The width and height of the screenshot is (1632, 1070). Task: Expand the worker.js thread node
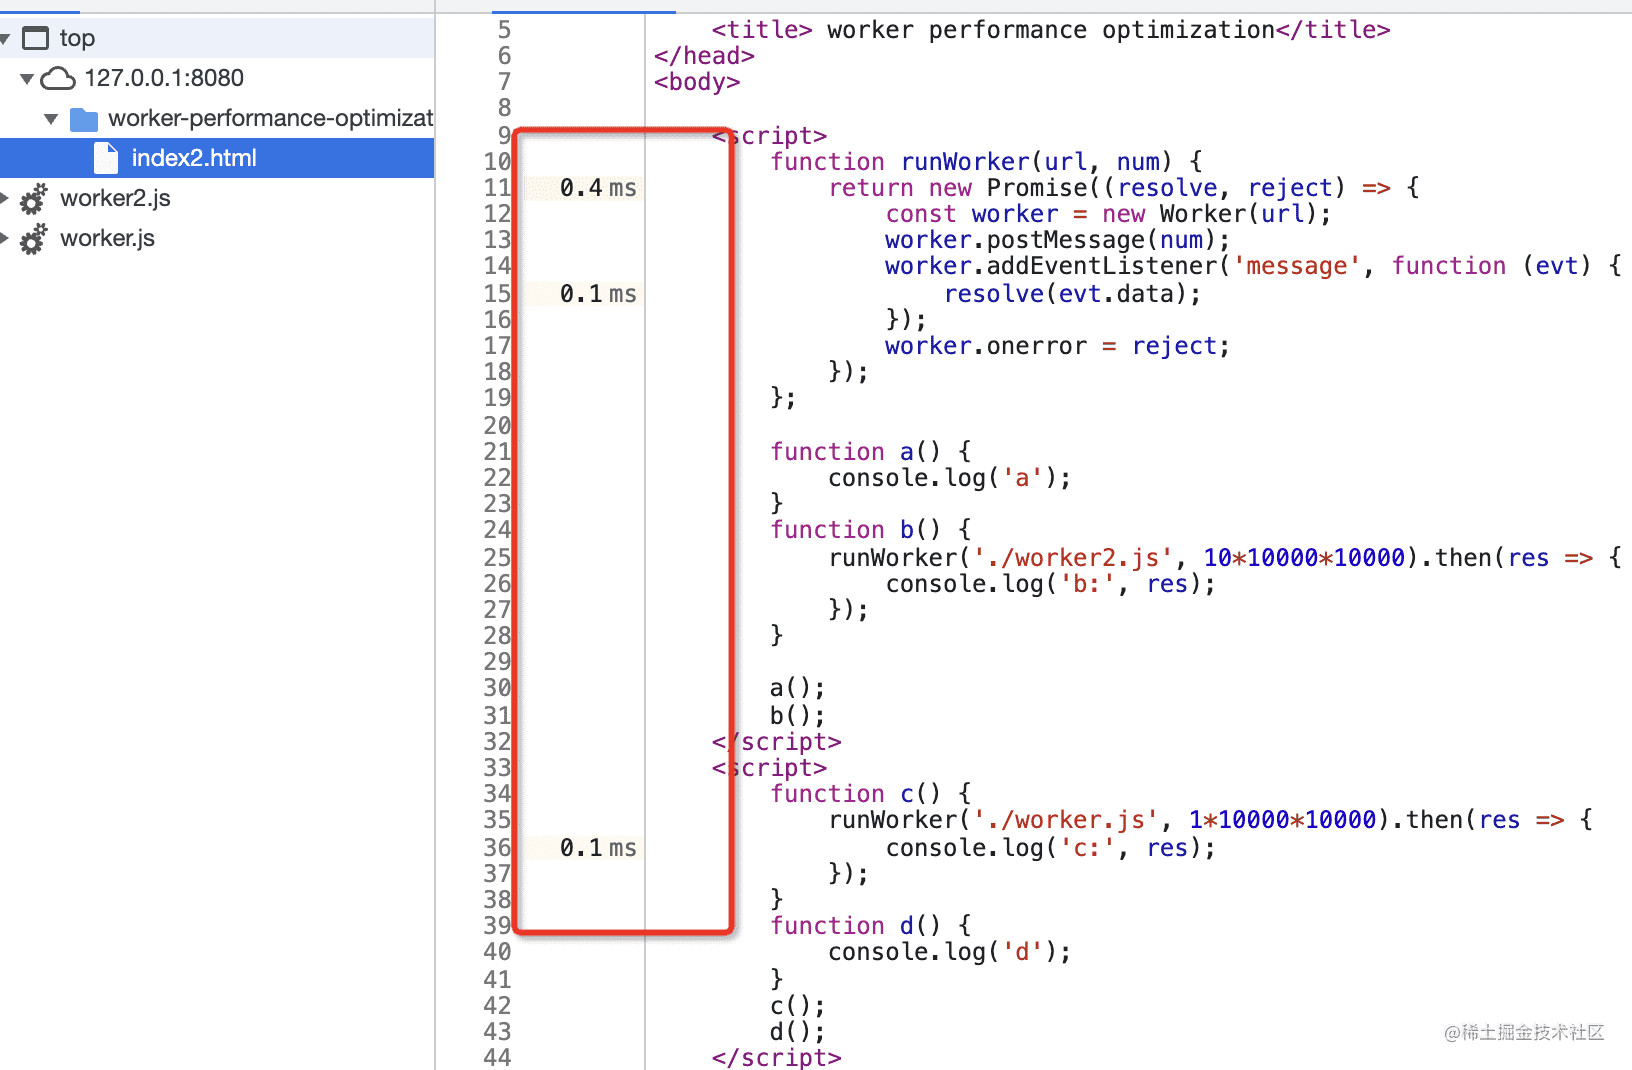(x=5, y=238)
